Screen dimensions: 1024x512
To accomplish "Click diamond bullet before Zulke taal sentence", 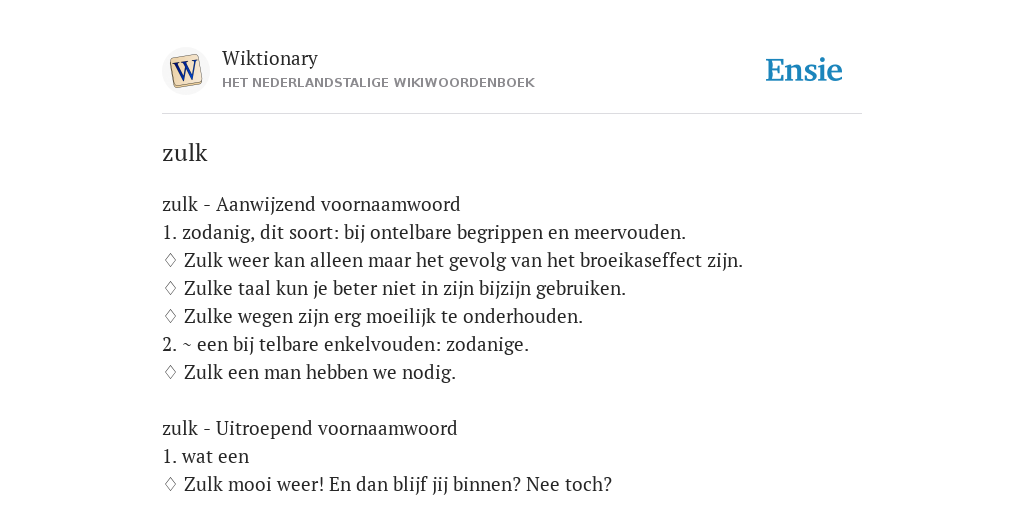I will [170, 289].
